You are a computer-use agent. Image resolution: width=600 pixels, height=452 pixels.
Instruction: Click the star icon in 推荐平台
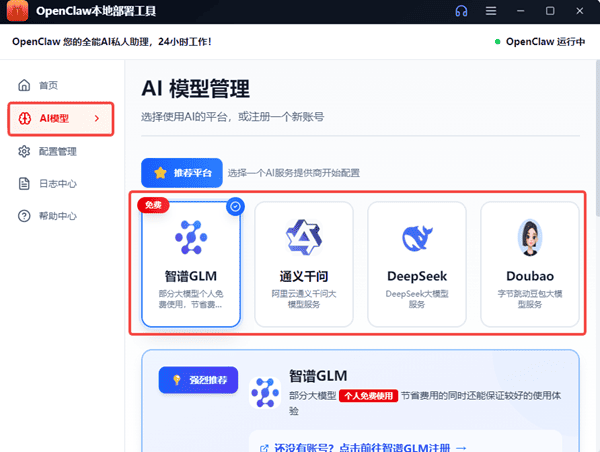tap(160, 173)
